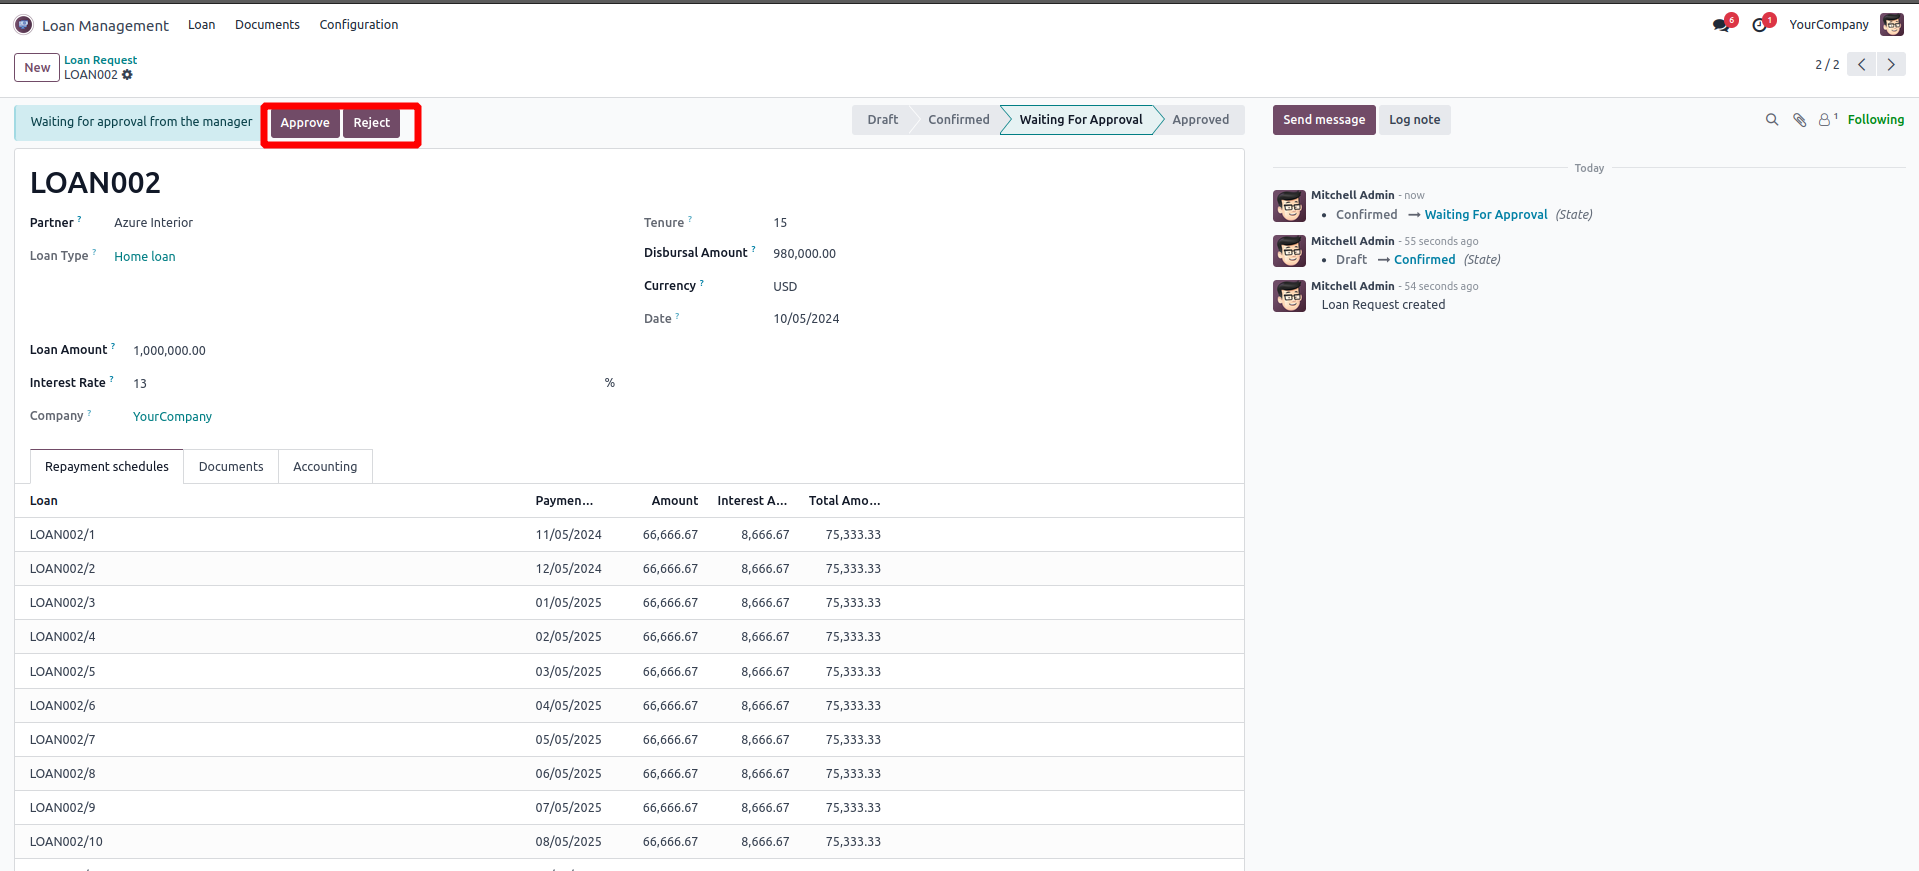Viewport: 1919px width, 871px height.
Task: Open the conversations message icon
Action: (1721, 25)
